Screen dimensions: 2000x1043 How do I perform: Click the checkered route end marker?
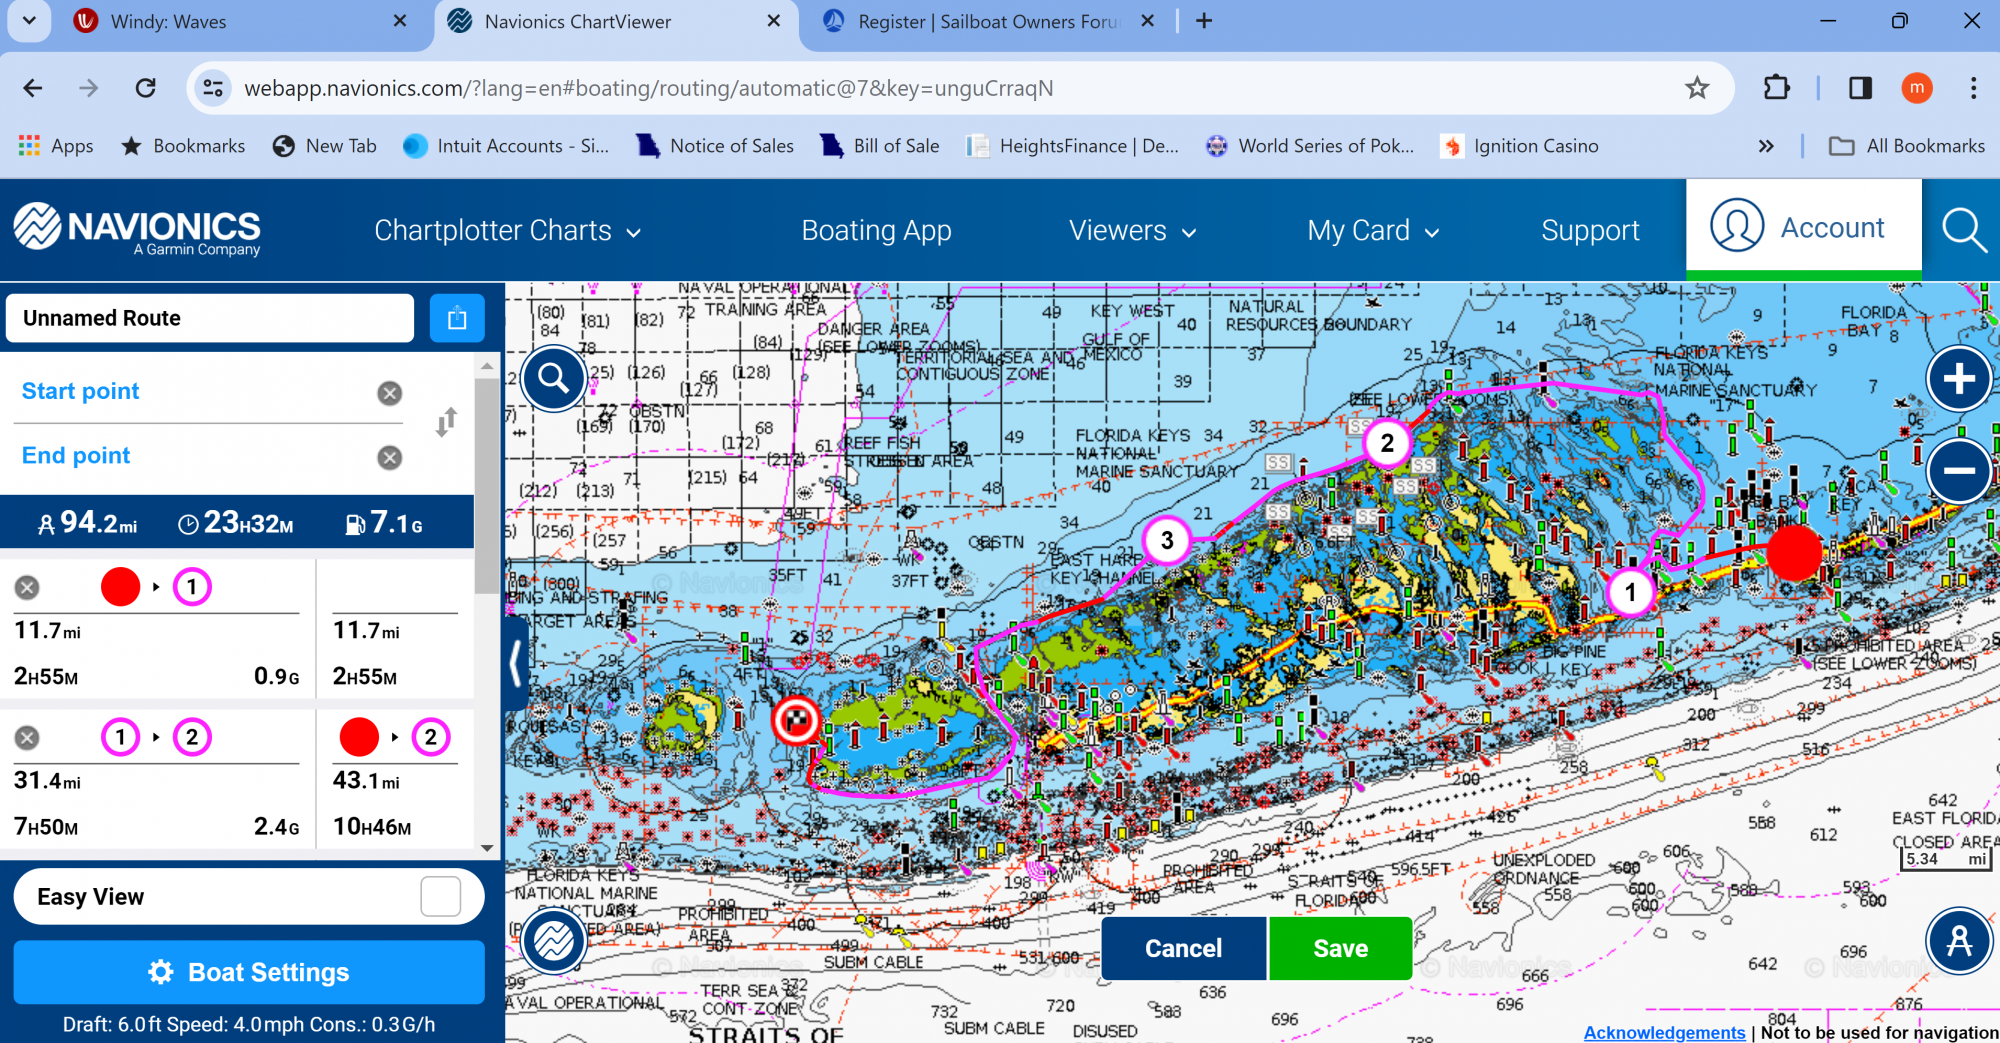[x=796, y=720]
